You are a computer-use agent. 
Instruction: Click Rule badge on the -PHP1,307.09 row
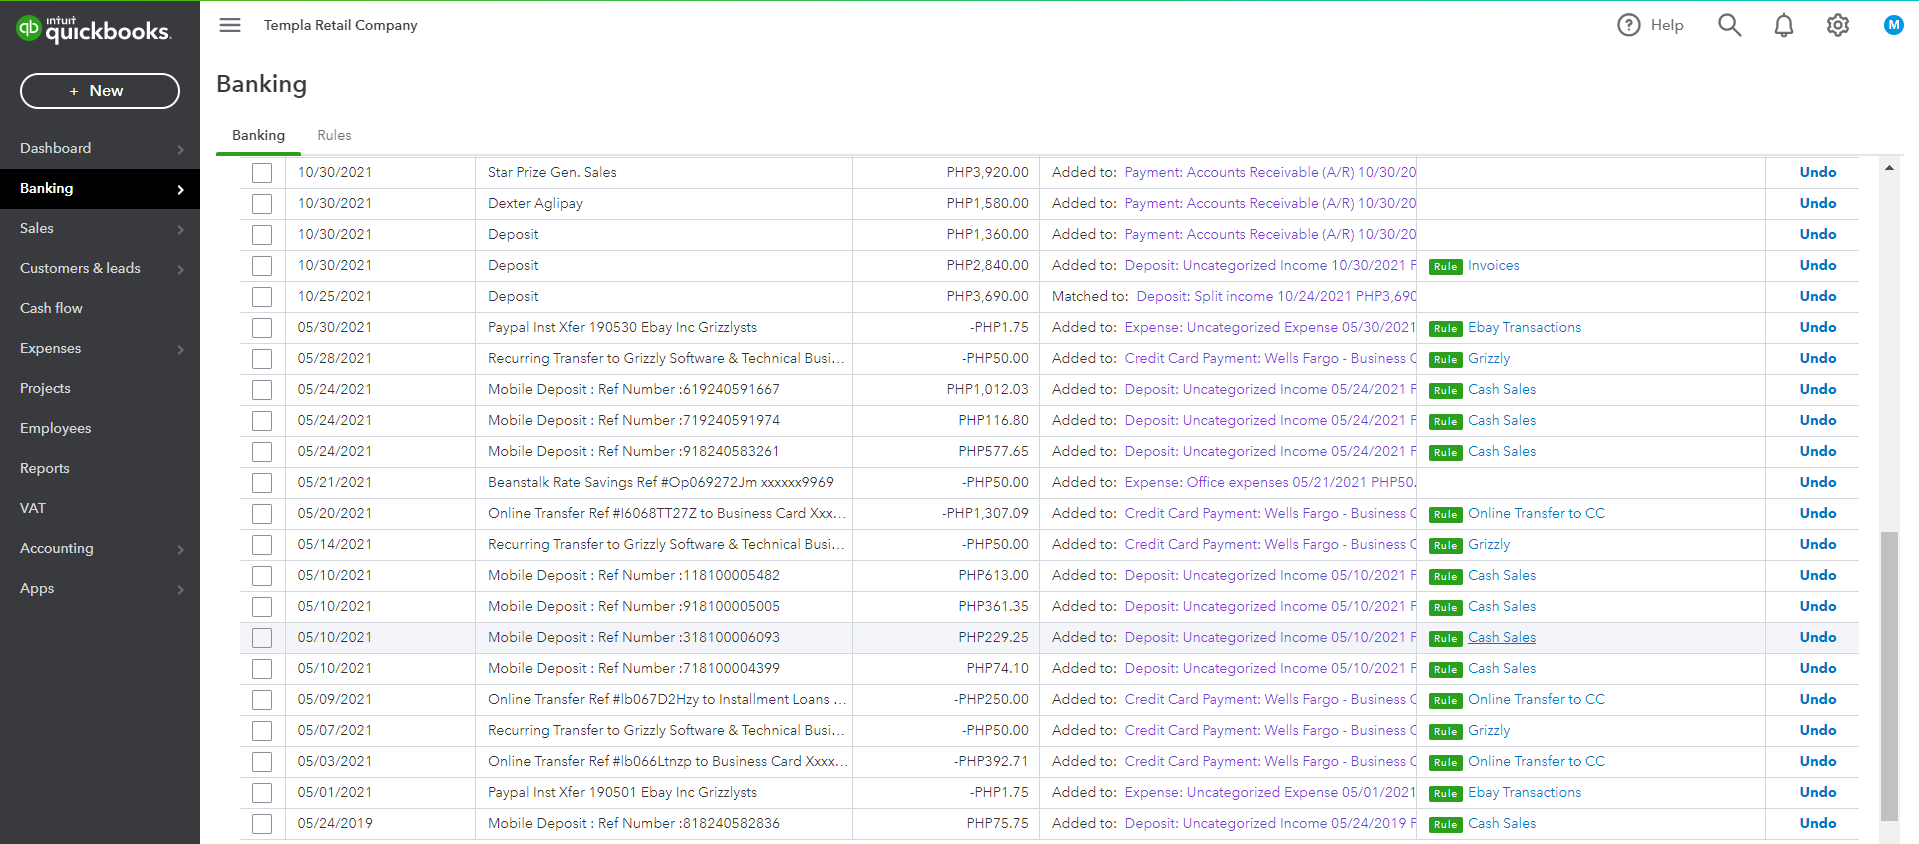pos(1445,515)
